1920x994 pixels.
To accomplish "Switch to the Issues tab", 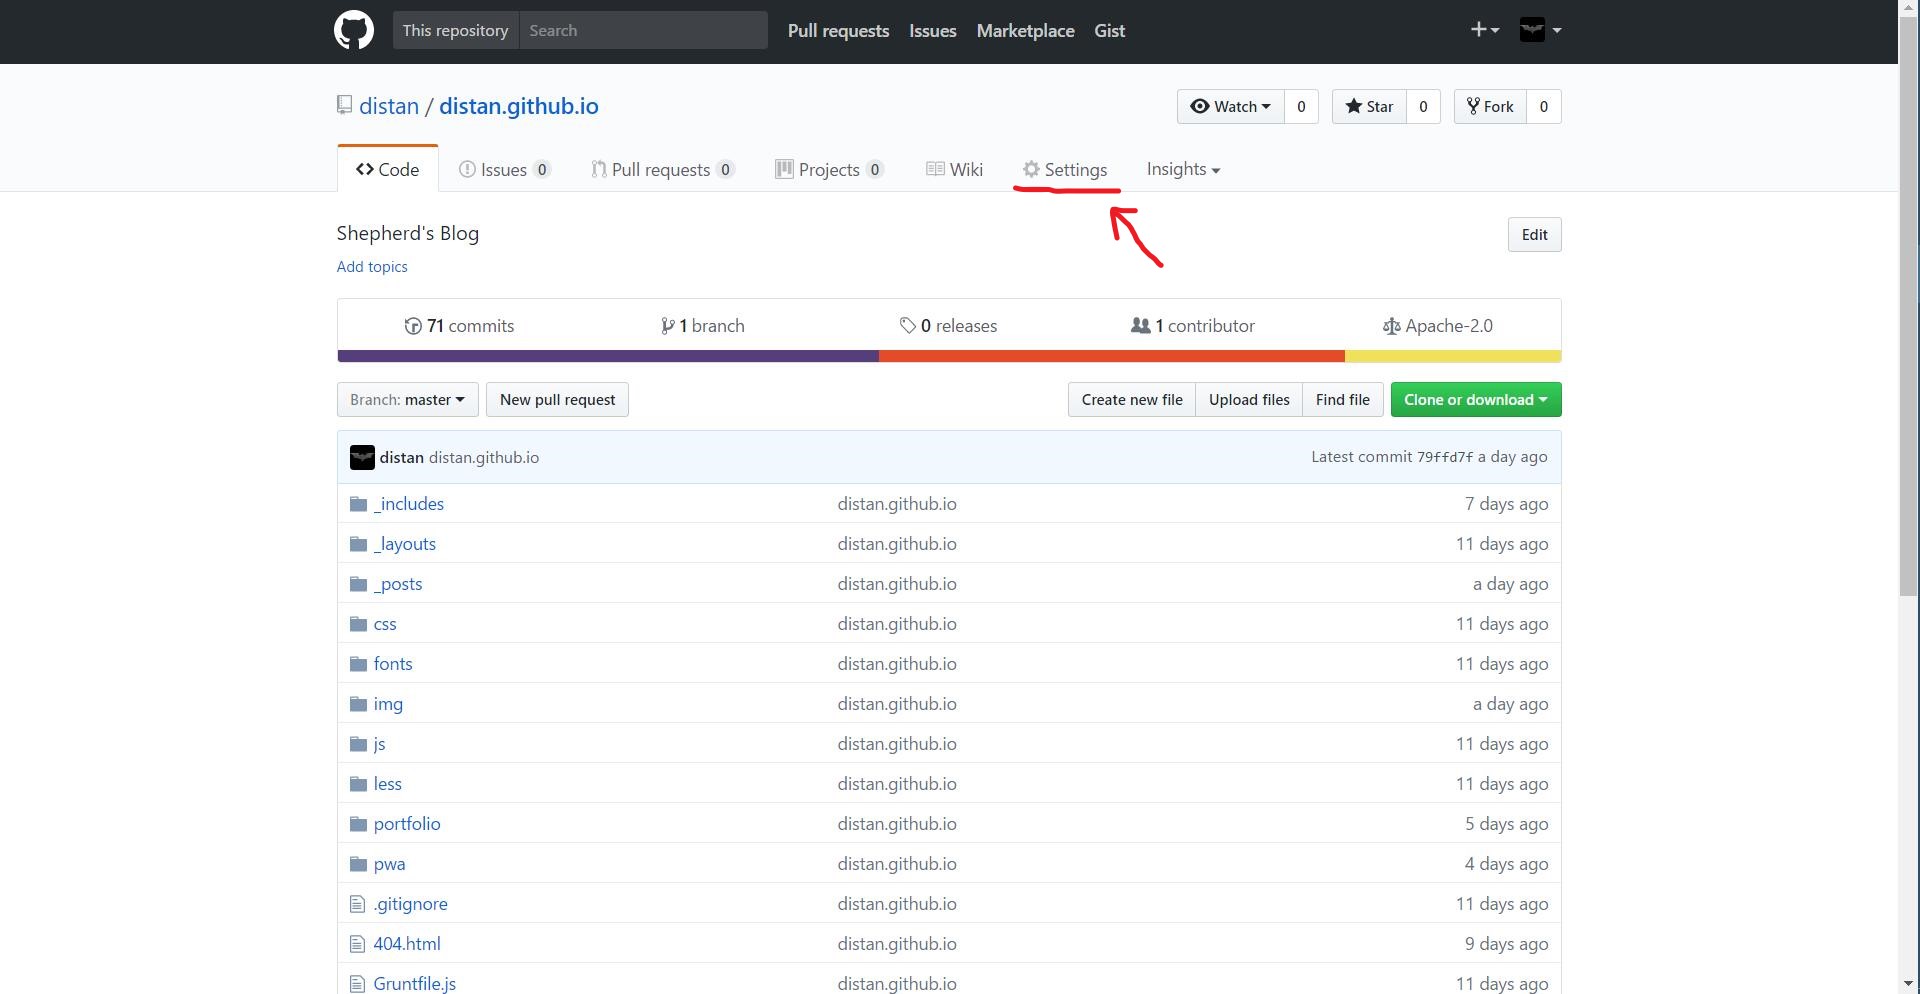I will tap(504, 169).
